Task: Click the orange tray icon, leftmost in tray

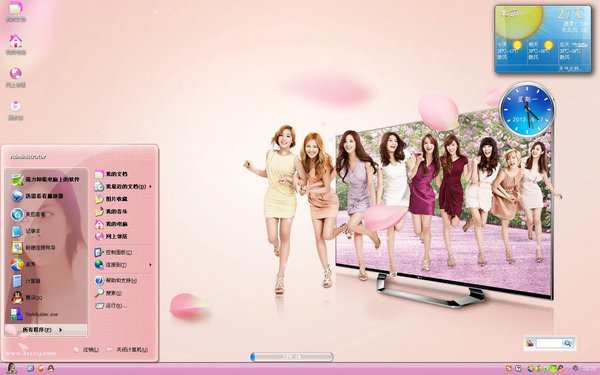Action: (x=508, y=368)
